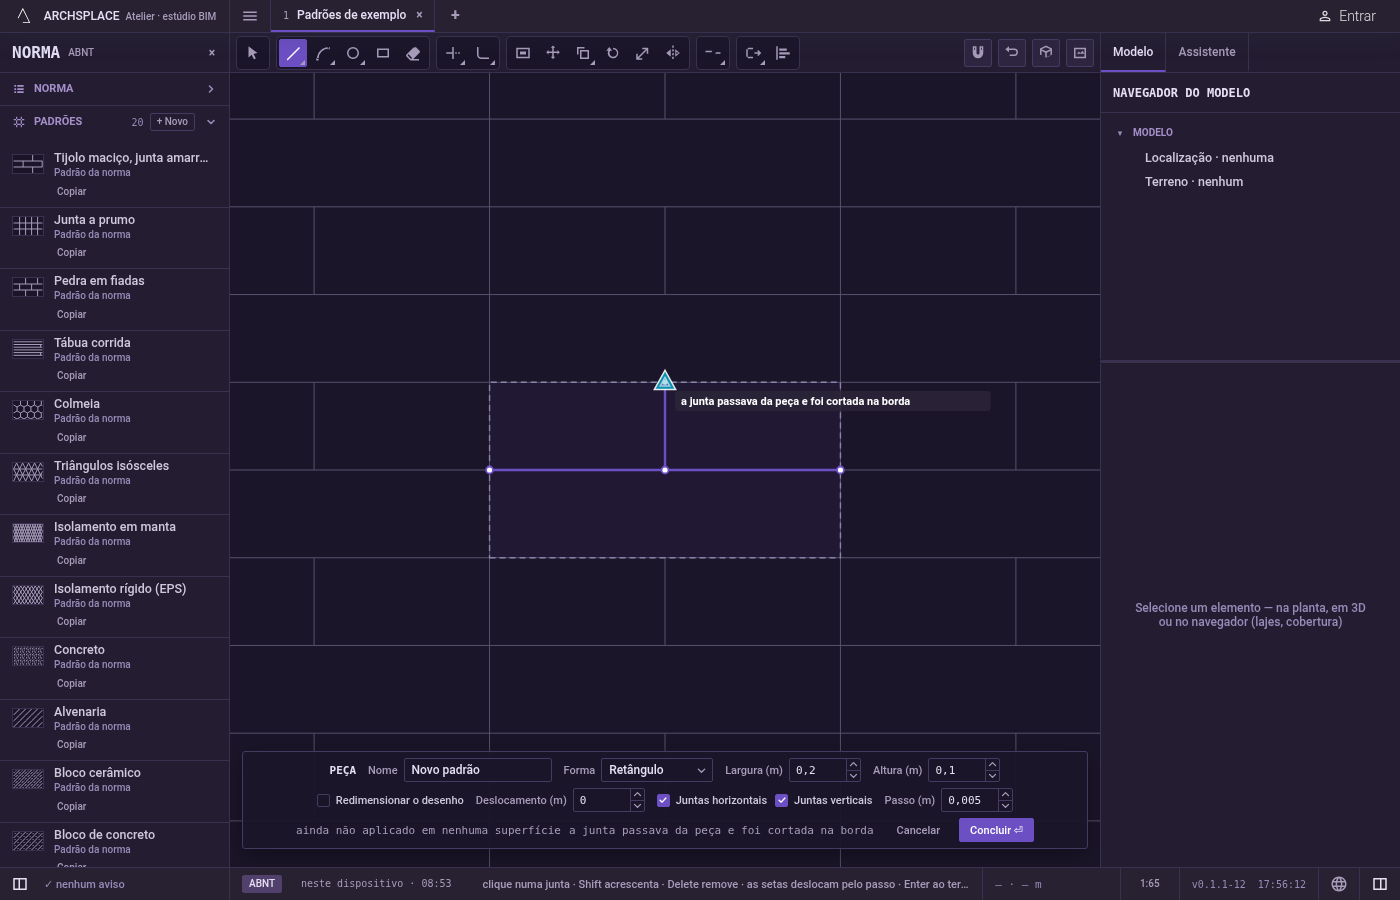This screenshot has height=900, width=1400.
Task: Collapse the MODELO tree node
Action: coord(1120,133)
